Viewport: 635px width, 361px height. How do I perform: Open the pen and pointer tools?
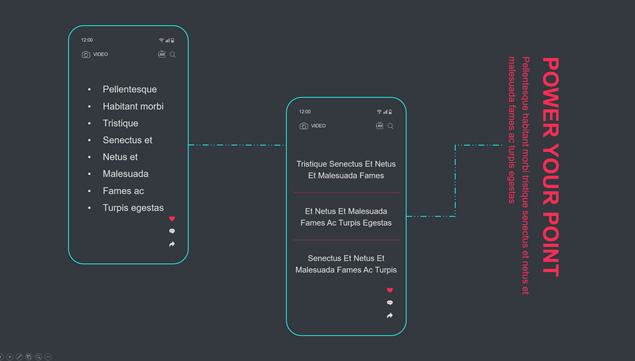(x=19, y=357)
